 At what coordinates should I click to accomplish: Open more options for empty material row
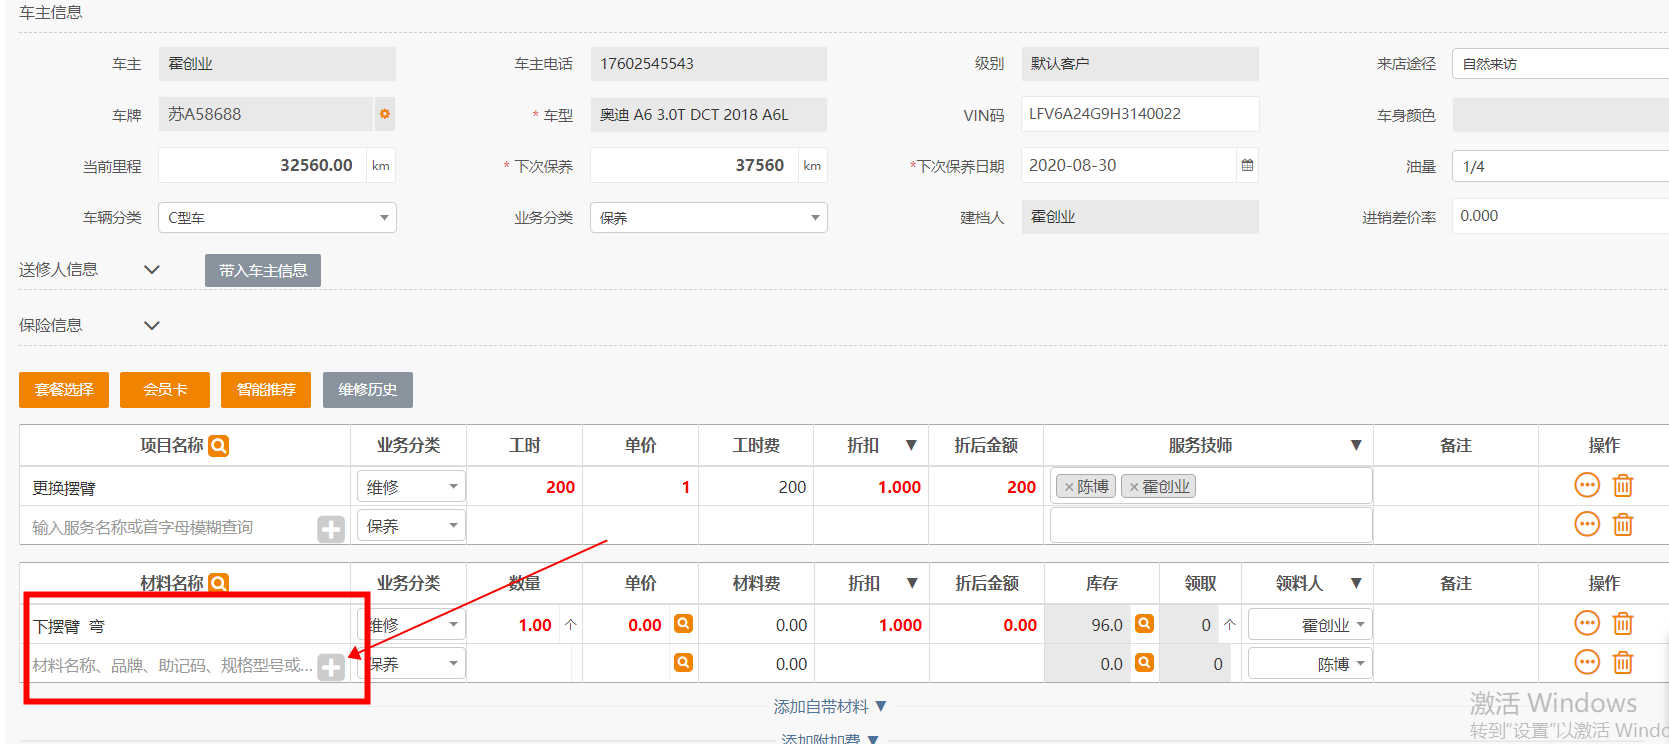tap(1587, 662)
